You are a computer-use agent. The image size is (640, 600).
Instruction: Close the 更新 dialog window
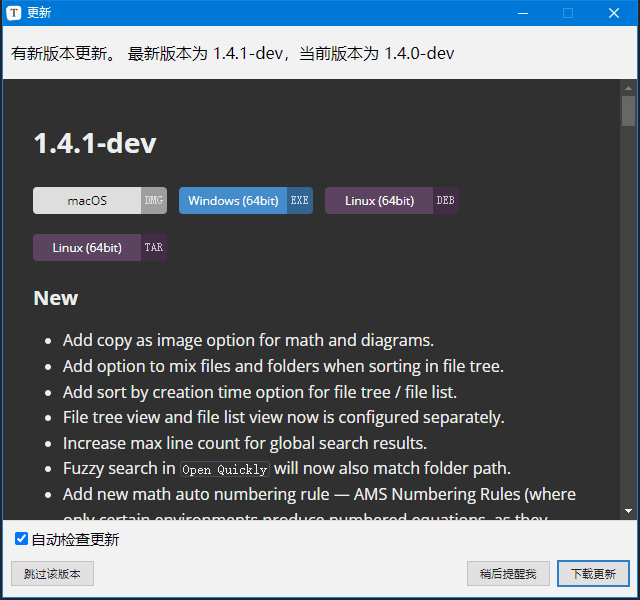click(614, 13)
